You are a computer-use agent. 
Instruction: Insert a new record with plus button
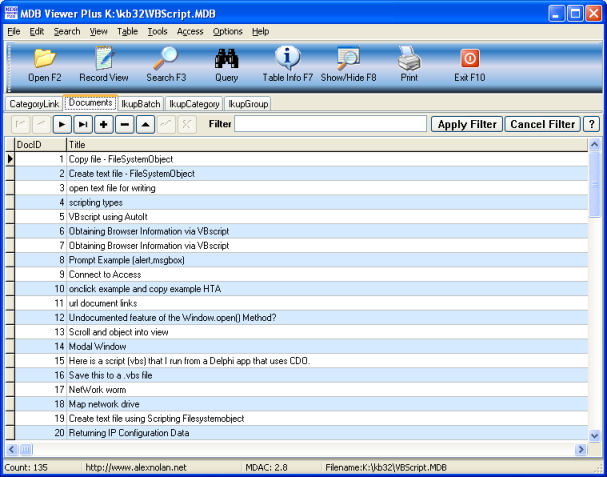pyautogui.click(x=103, y=124)
